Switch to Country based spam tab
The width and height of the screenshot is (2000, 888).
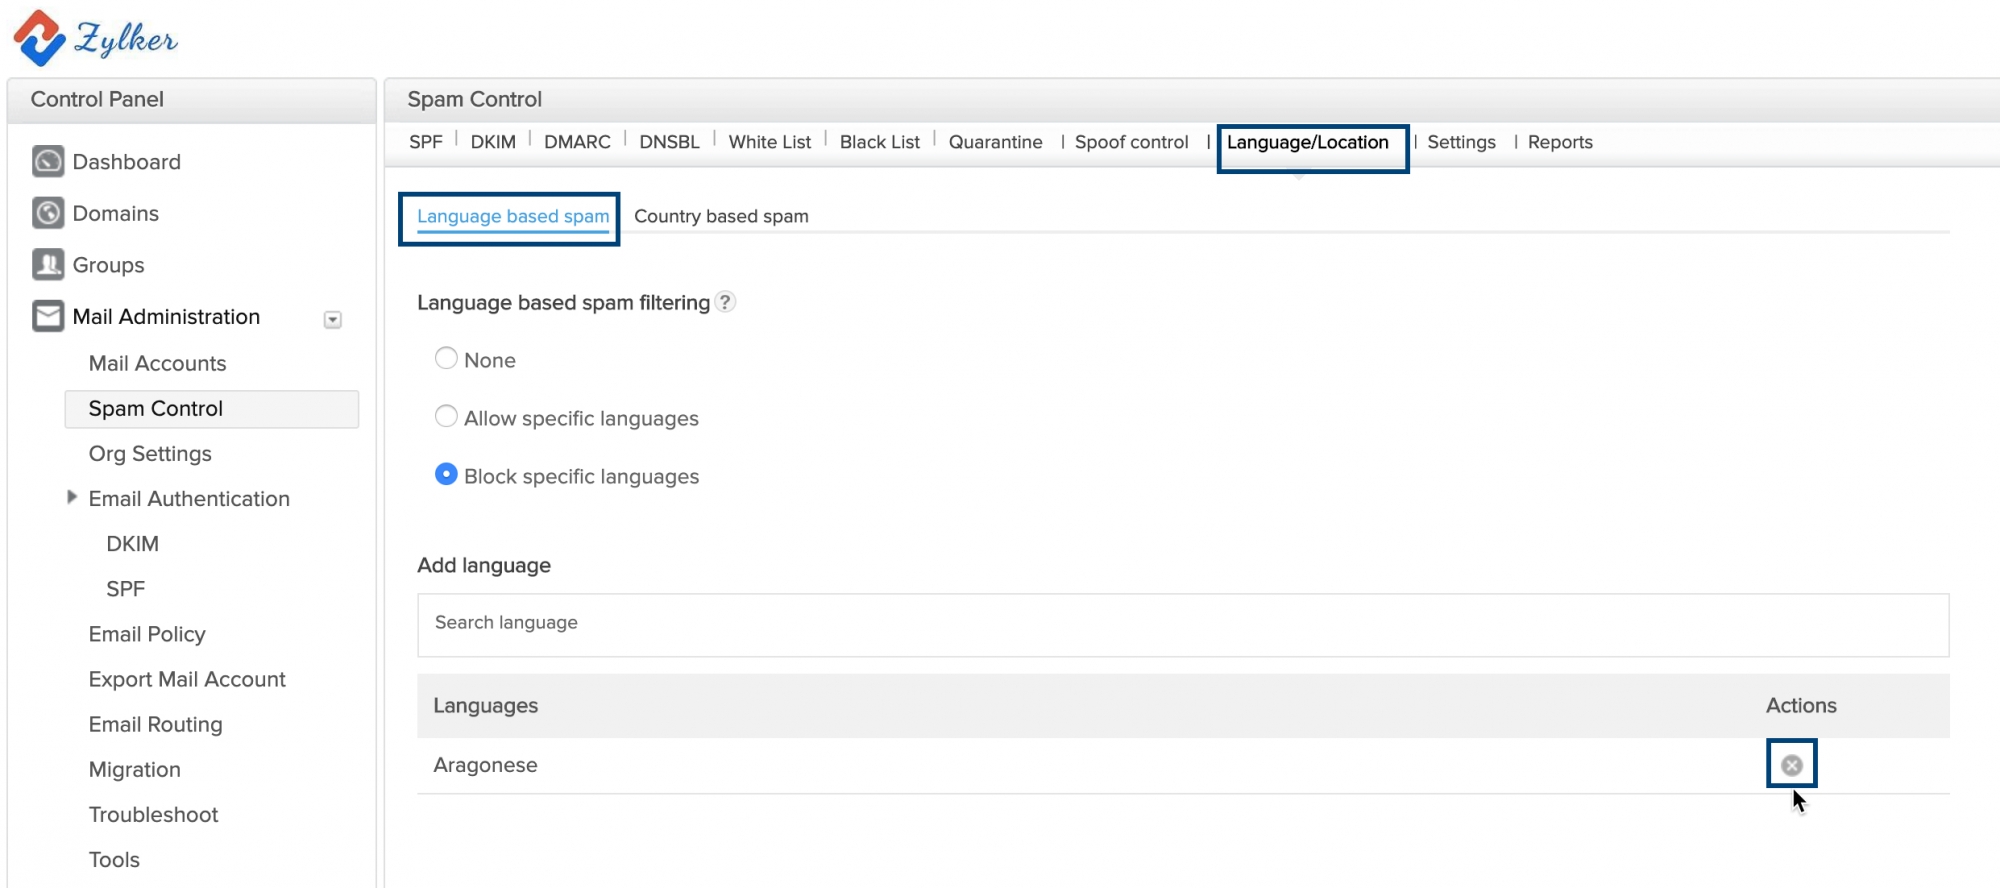tap(721, 216)
